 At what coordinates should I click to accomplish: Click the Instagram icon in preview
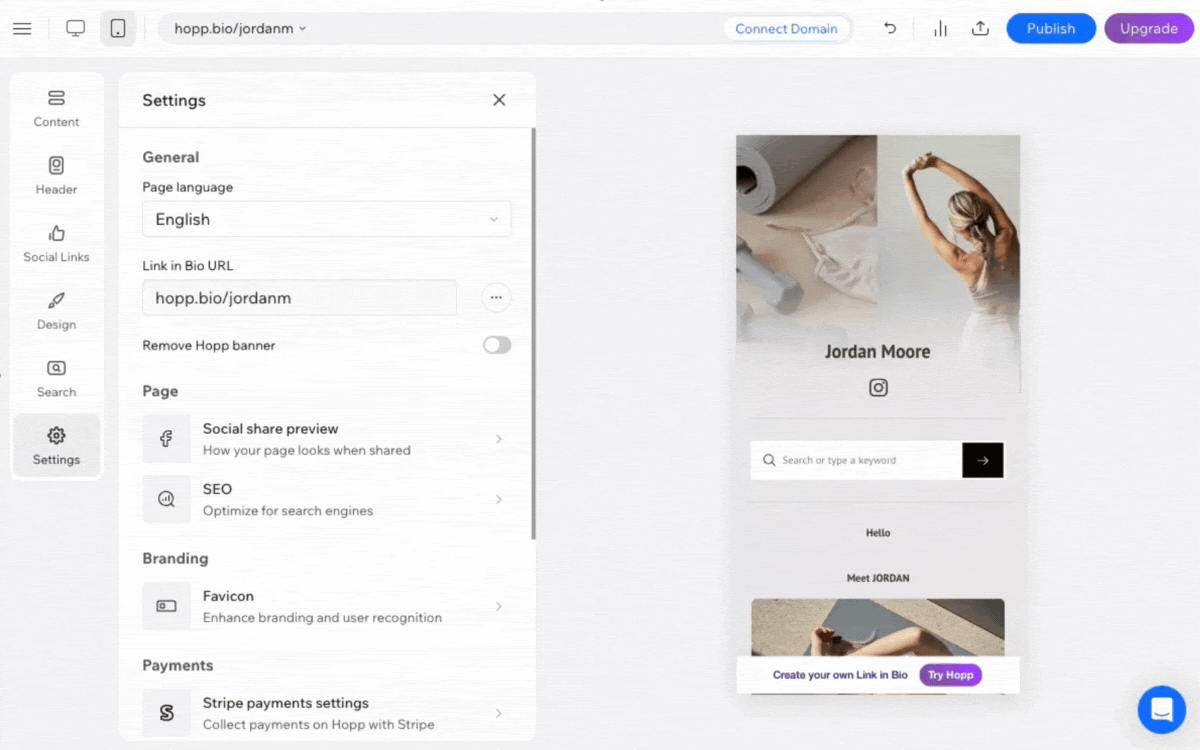tap(878, 387)
